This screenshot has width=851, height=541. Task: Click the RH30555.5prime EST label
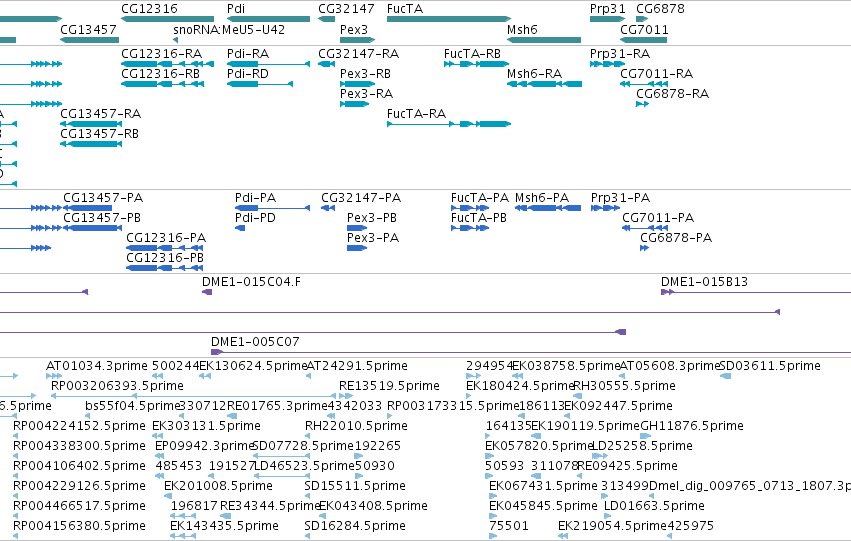(x=625, y=386)
